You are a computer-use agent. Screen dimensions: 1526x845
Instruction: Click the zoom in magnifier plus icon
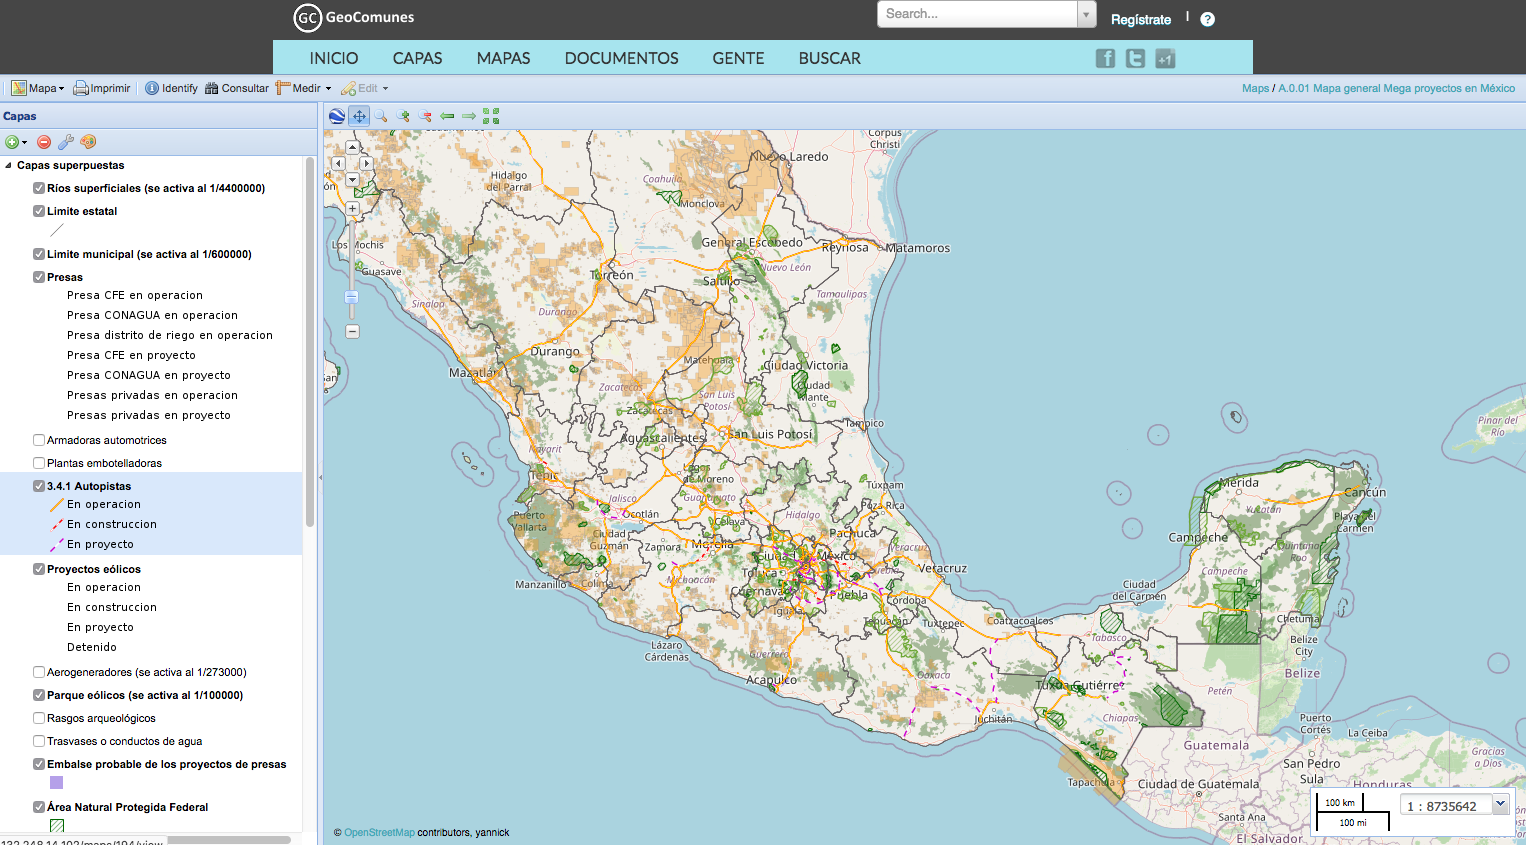point(403,116)
